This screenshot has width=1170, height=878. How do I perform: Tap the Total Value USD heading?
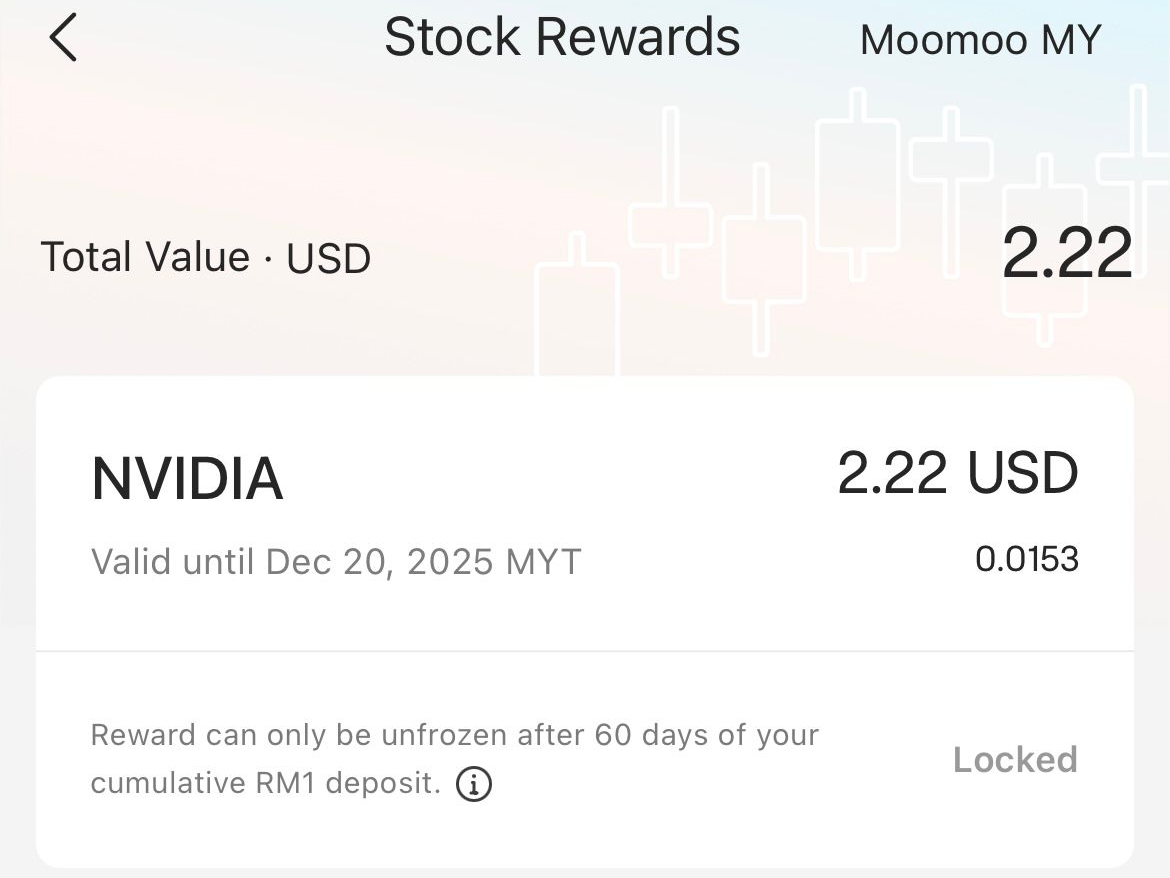click(x=206, y=257)
